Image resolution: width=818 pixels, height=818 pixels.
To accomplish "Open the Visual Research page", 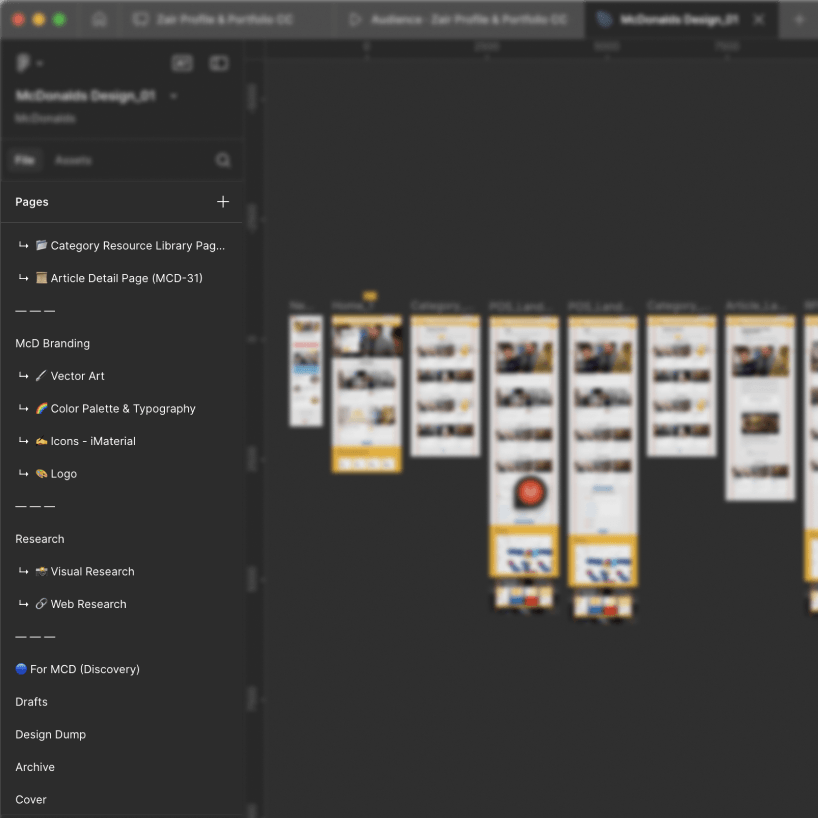I will click(122, 572).
